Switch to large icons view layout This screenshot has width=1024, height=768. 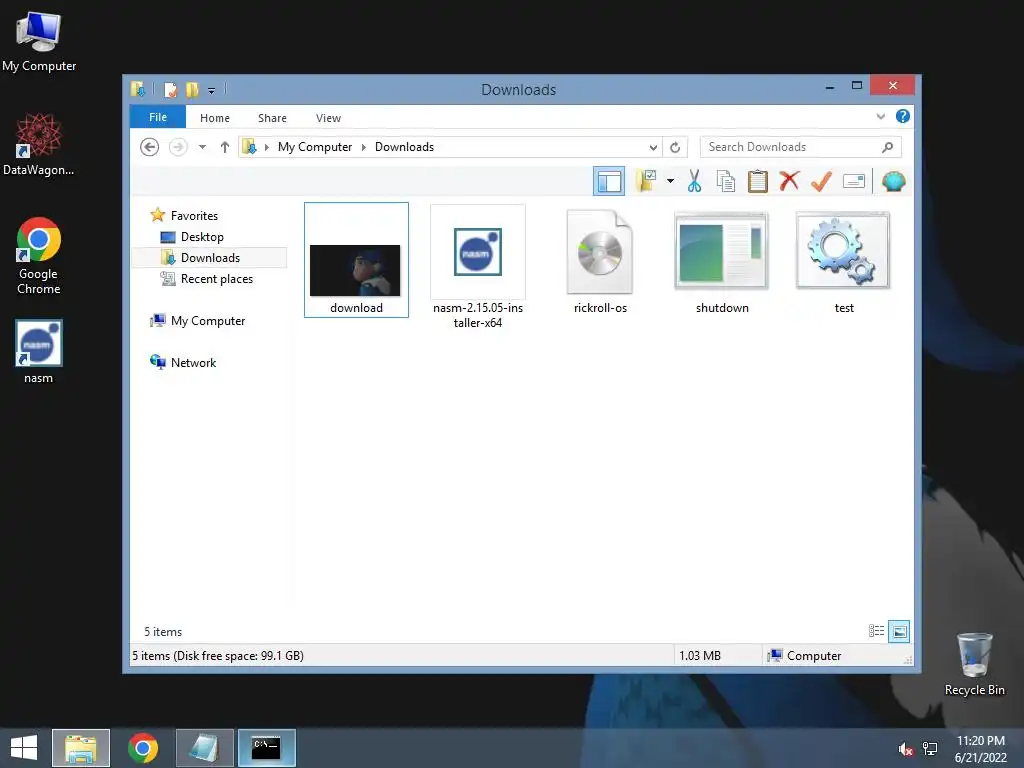point(899,631)
